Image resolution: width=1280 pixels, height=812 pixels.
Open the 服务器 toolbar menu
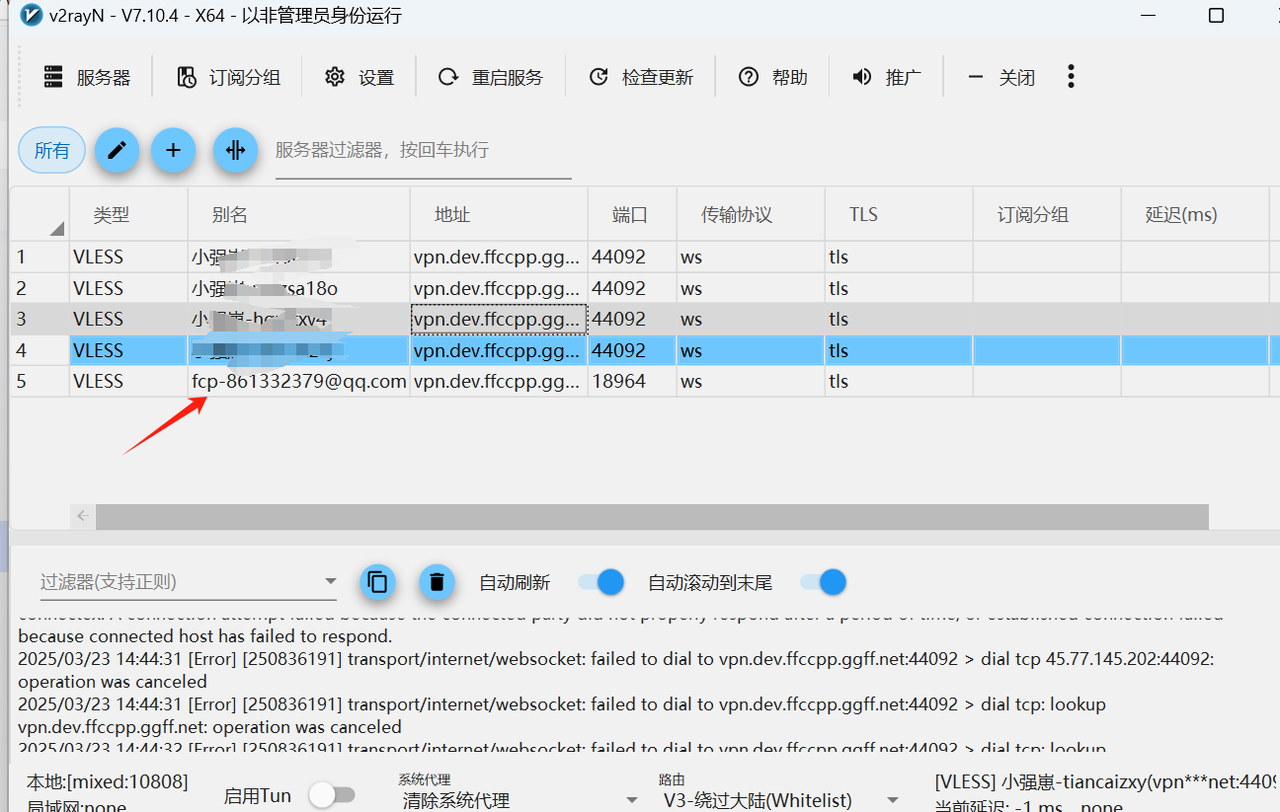pos(88,77)
